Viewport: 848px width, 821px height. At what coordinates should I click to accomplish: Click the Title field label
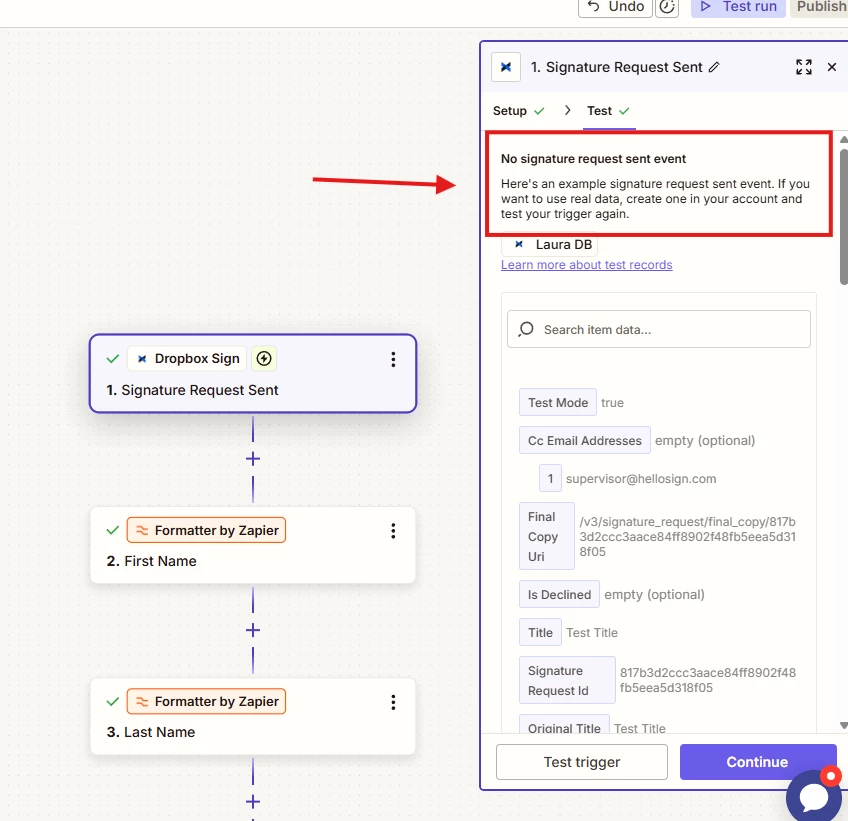point(540,632)
